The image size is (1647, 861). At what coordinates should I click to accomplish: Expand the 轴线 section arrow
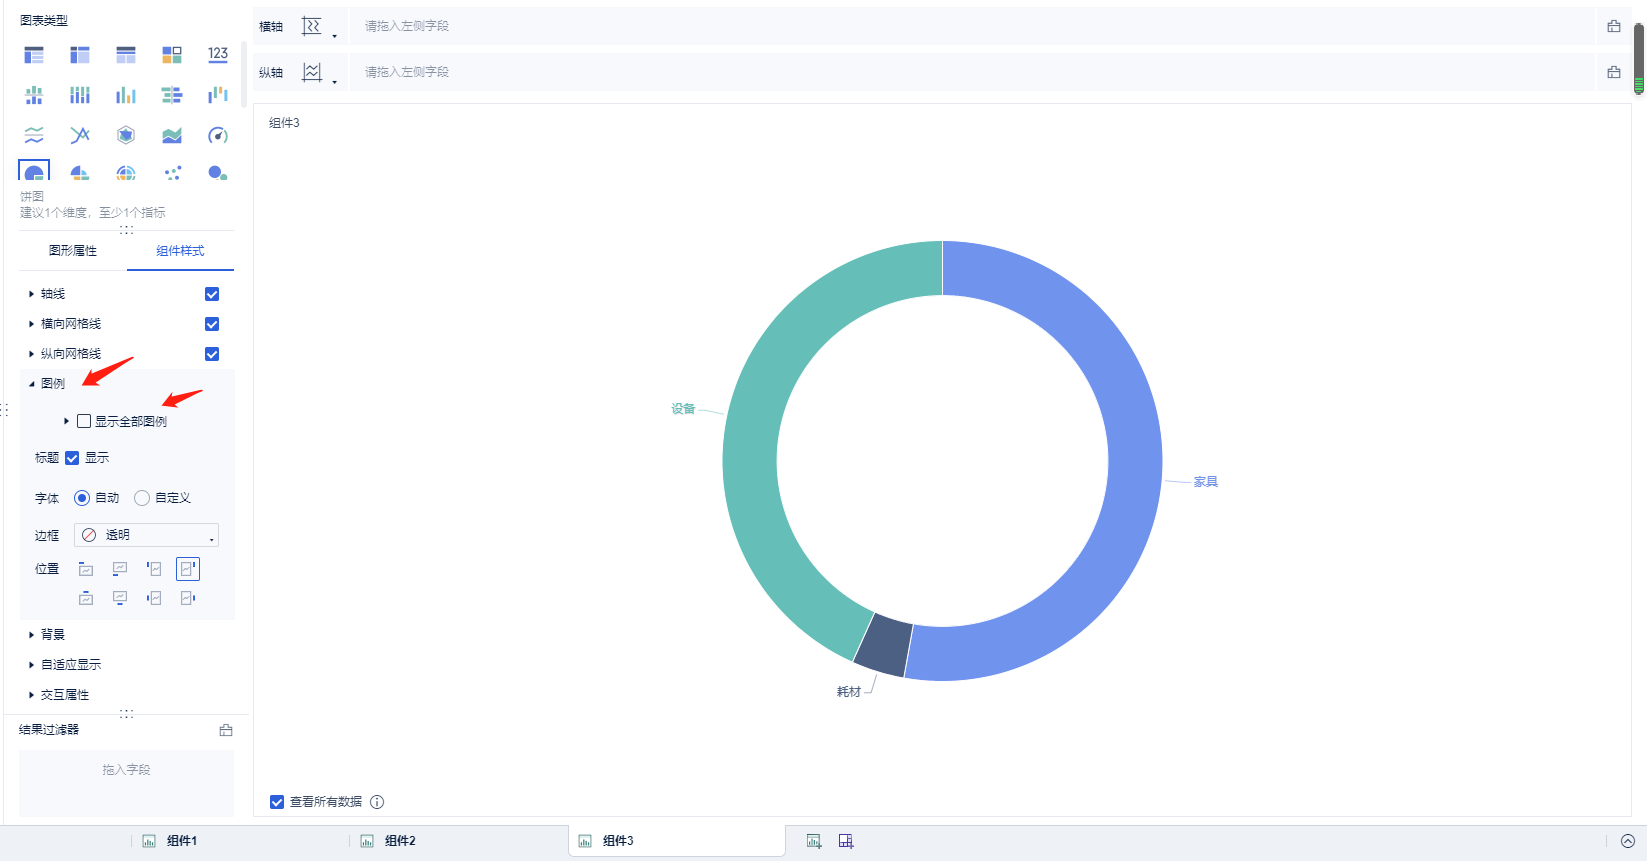32,294
